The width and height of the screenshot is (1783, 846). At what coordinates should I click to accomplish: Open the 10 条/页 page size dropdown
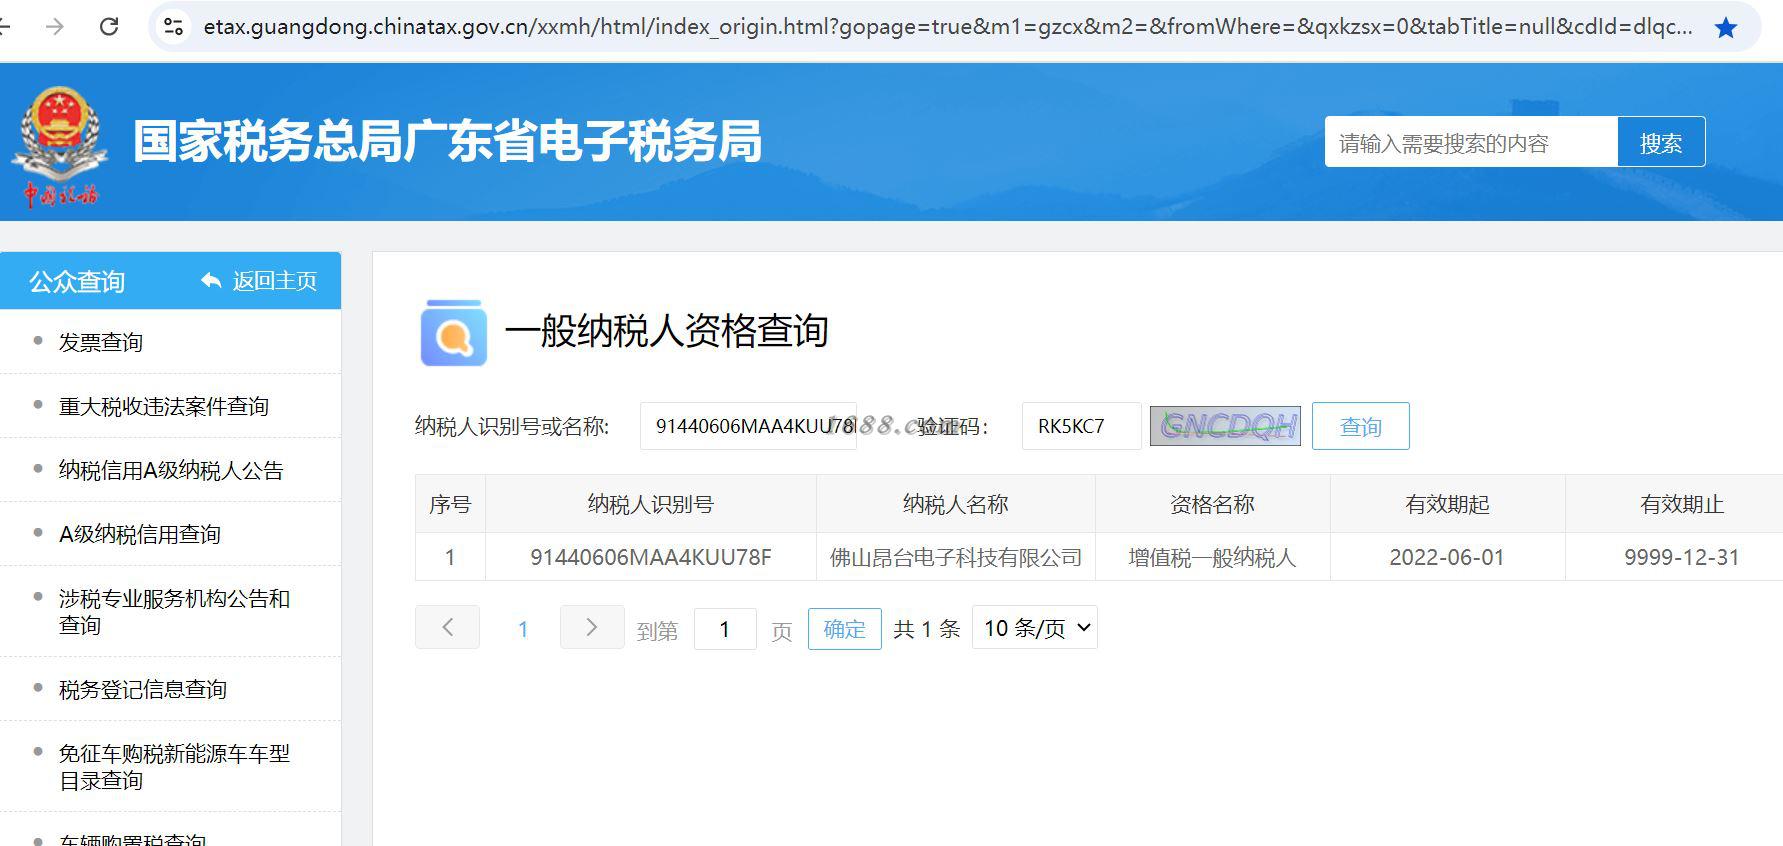(1035, 628)
